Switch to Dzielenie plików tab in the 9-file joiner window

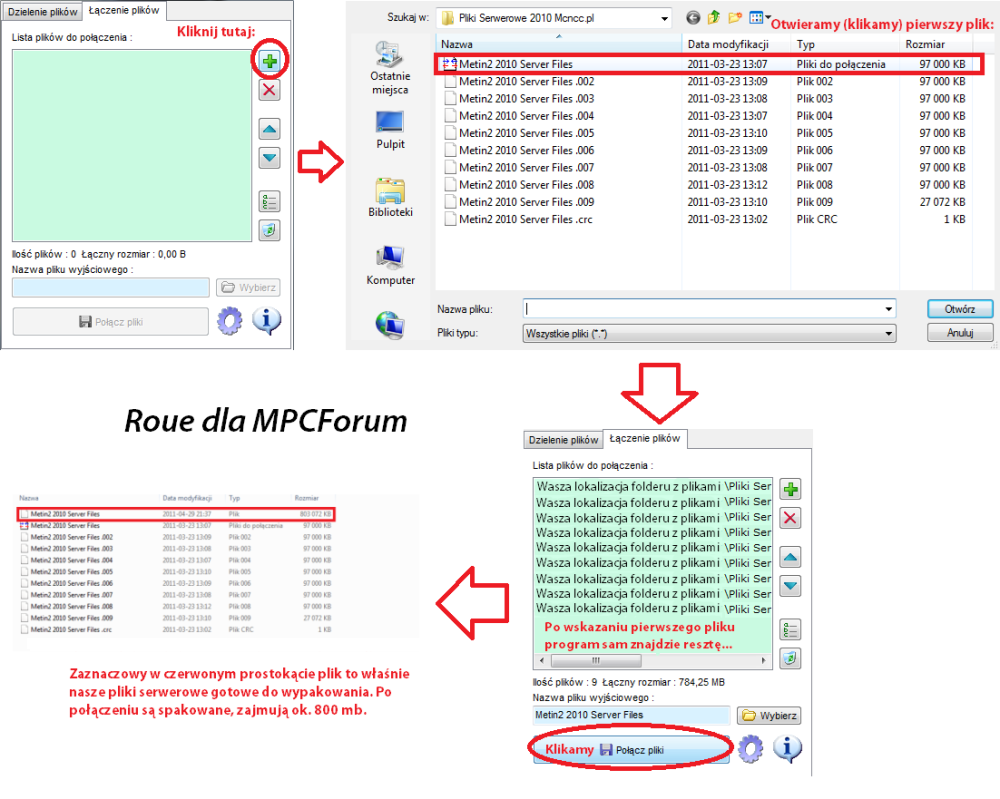coord(564,440)
